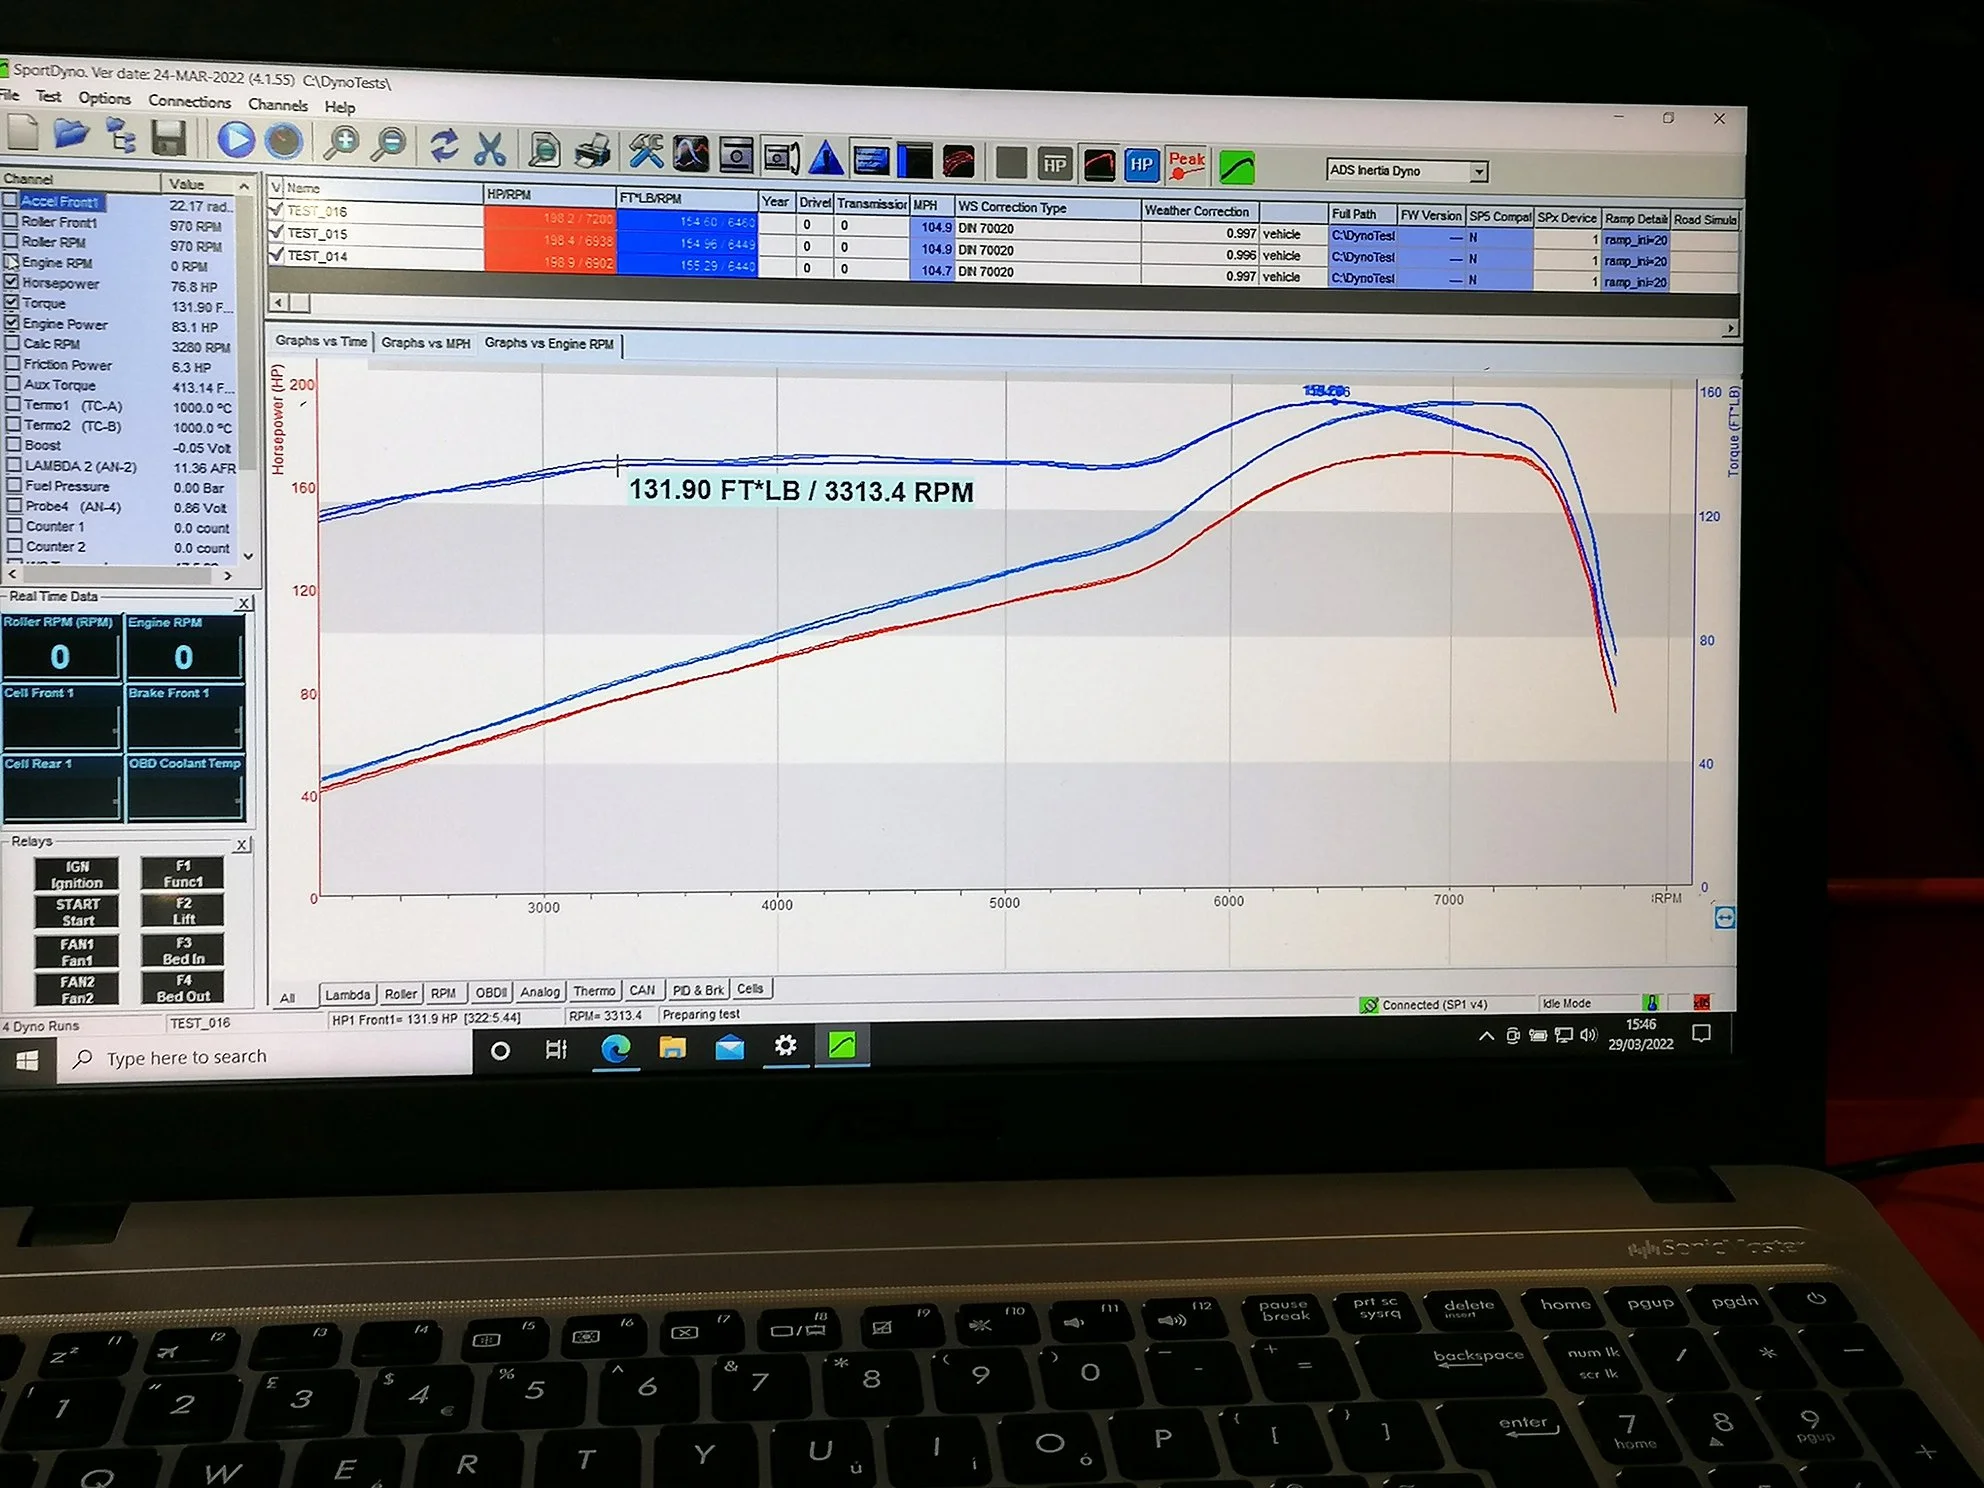Open the Connections menu

(190, 101)
